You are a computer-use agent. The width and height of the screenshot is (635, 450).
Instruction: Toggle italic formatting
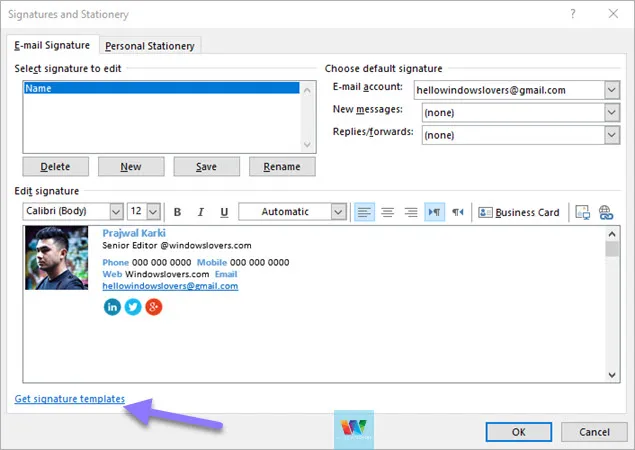tap(200, 212)
